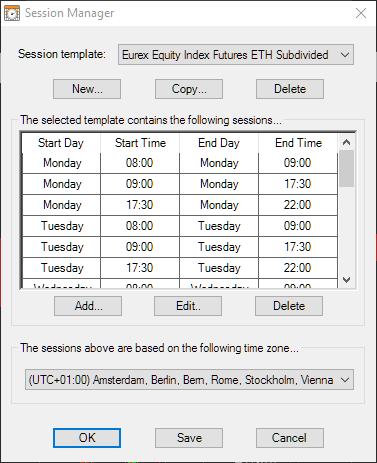Select Tuesday 09:00 to 17:30 session
Screen dimensions: 377x463
pos(180,247)
